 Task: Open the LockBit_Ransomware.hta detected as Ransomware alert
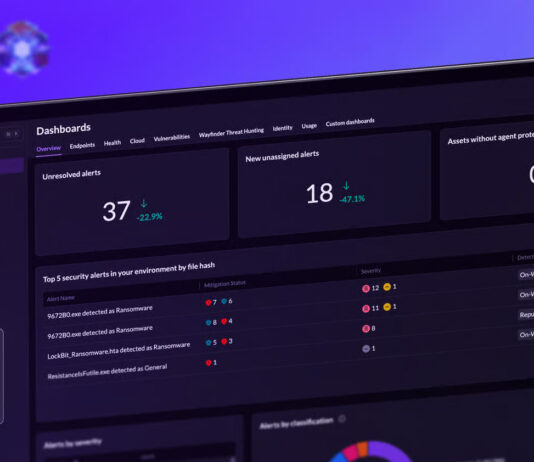[x=119, y=351]
